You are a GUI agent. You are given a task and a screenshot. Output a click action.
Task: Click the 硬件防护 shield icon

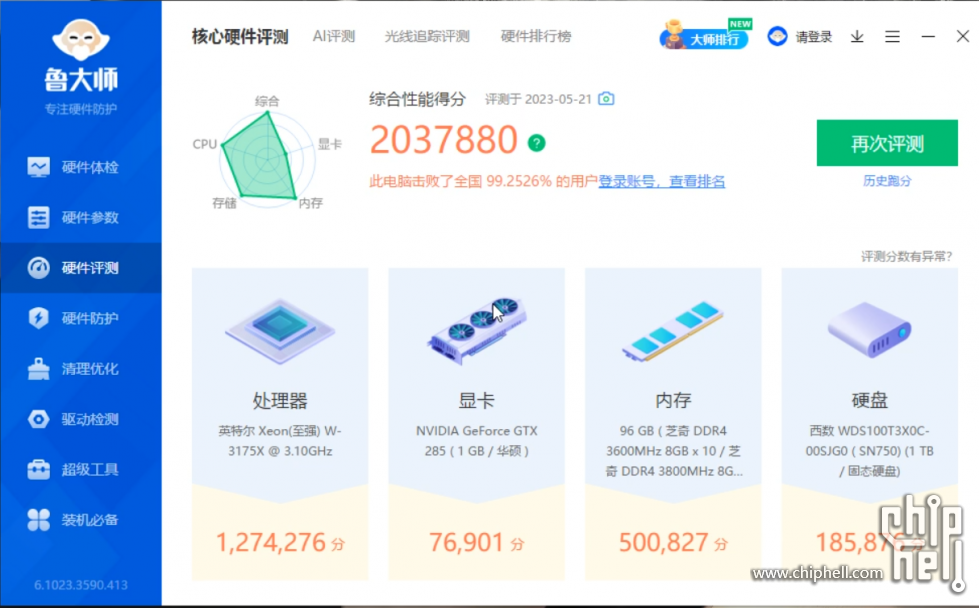[38, 318]
